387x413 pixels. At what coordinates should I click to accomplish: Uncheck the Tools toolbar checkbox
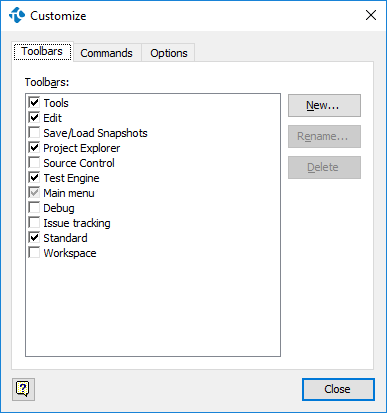coord(34,103)
